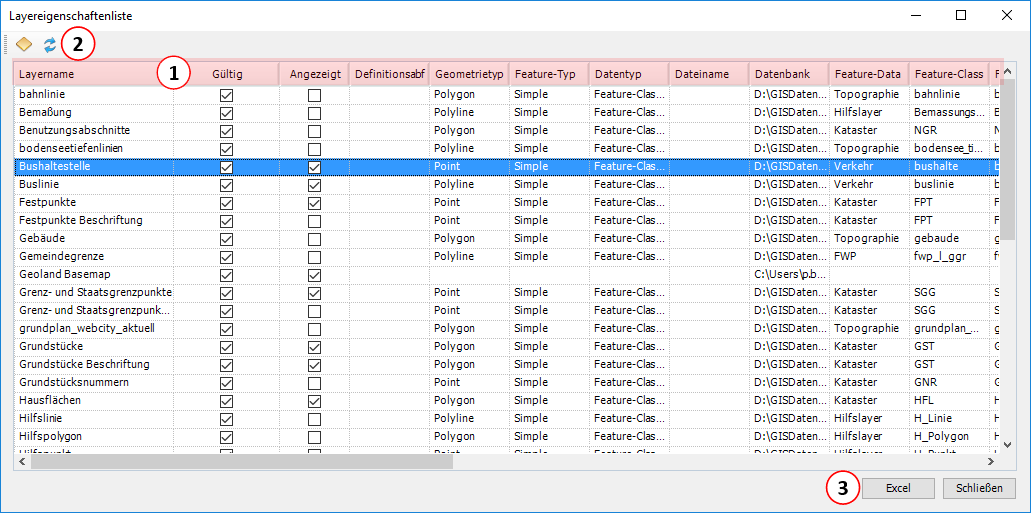Disable Angezeigt checkbox for Buslinie layer
Screen dimensions: 1031x513
pyautogui.click(x=314, y=185)
